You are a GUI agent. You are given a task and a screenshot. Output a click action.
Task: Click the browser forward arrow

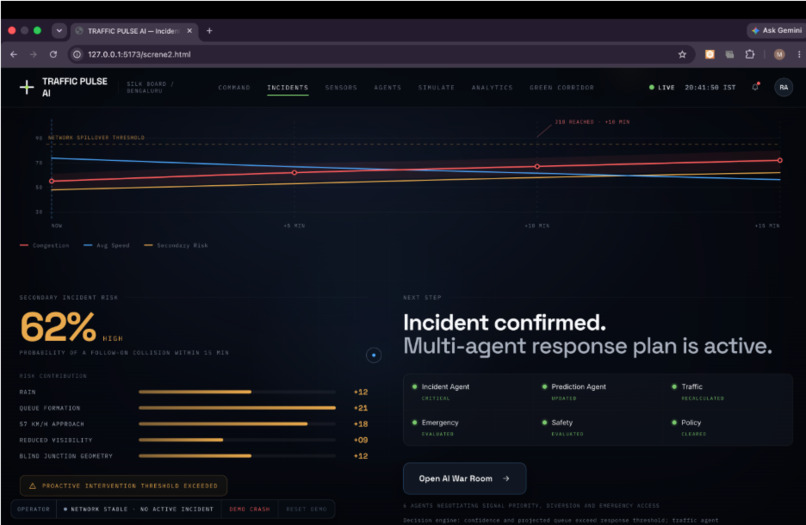[33, 54]
